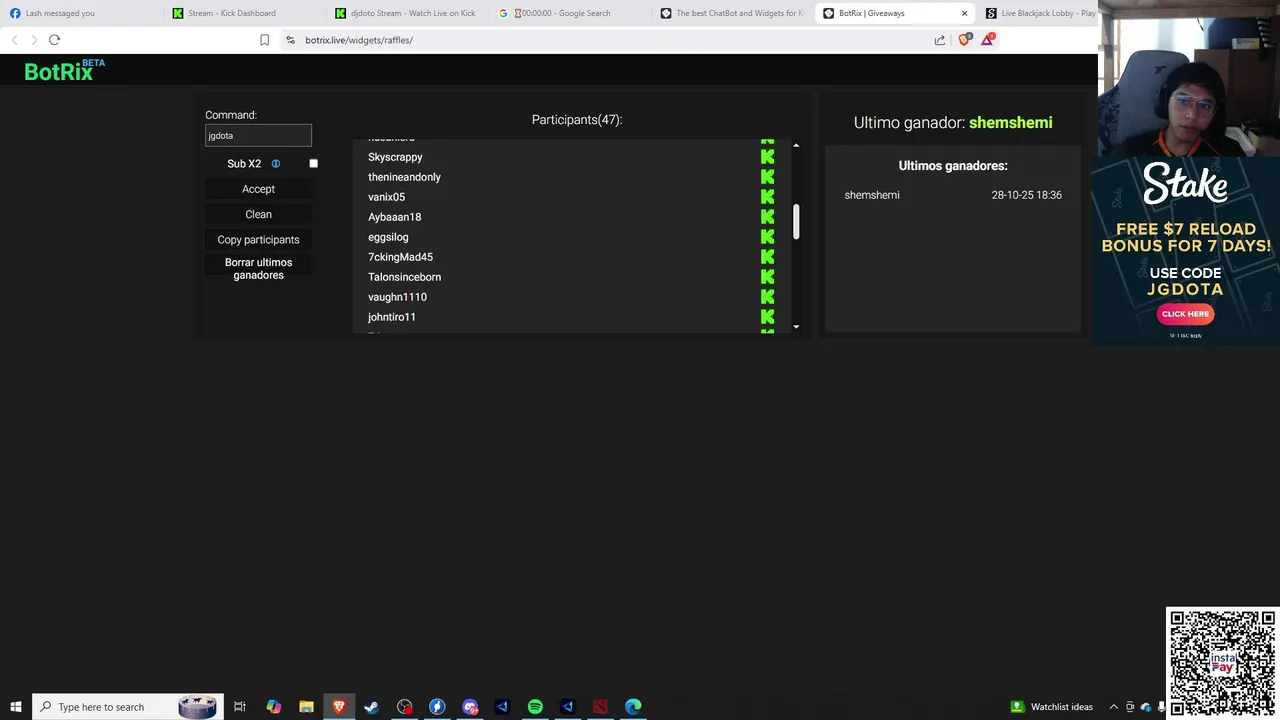This screenshot has width=1280, height=720.
Task: Click the Kick icon next to johntiro11
Action: 767,317
